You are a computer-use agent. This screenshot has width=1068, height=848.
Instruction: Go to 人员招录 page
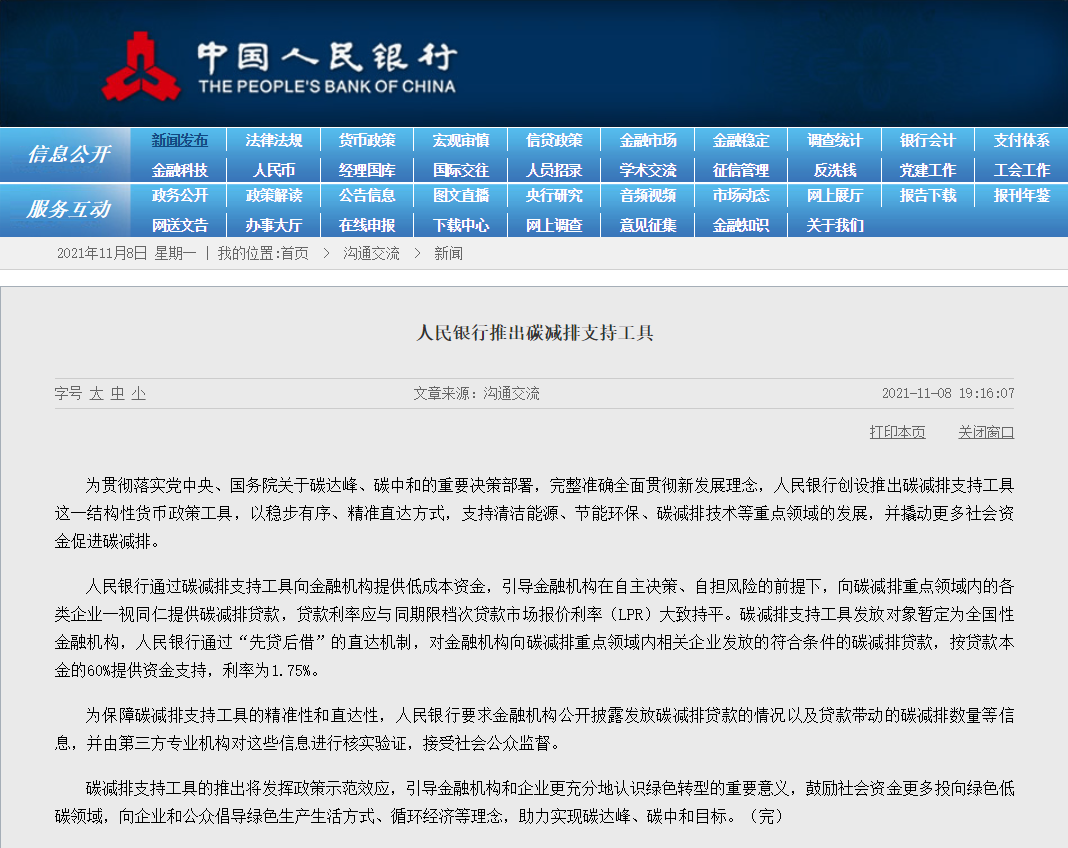[554, 170]
